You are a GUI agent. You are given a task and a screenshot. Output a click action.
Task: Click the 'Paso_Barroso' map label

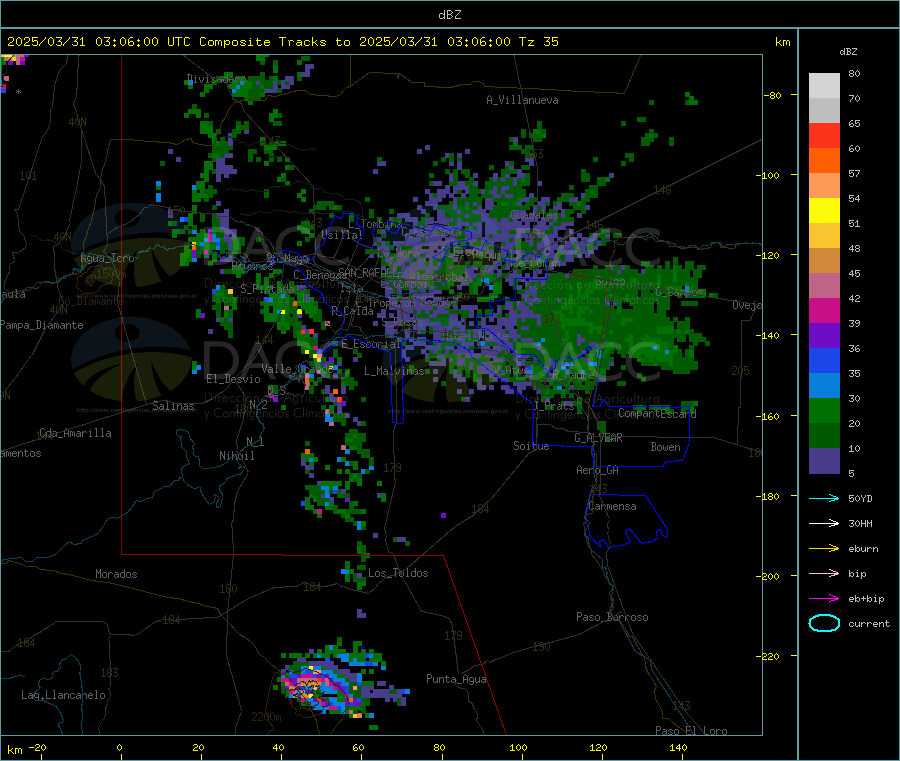612,617
